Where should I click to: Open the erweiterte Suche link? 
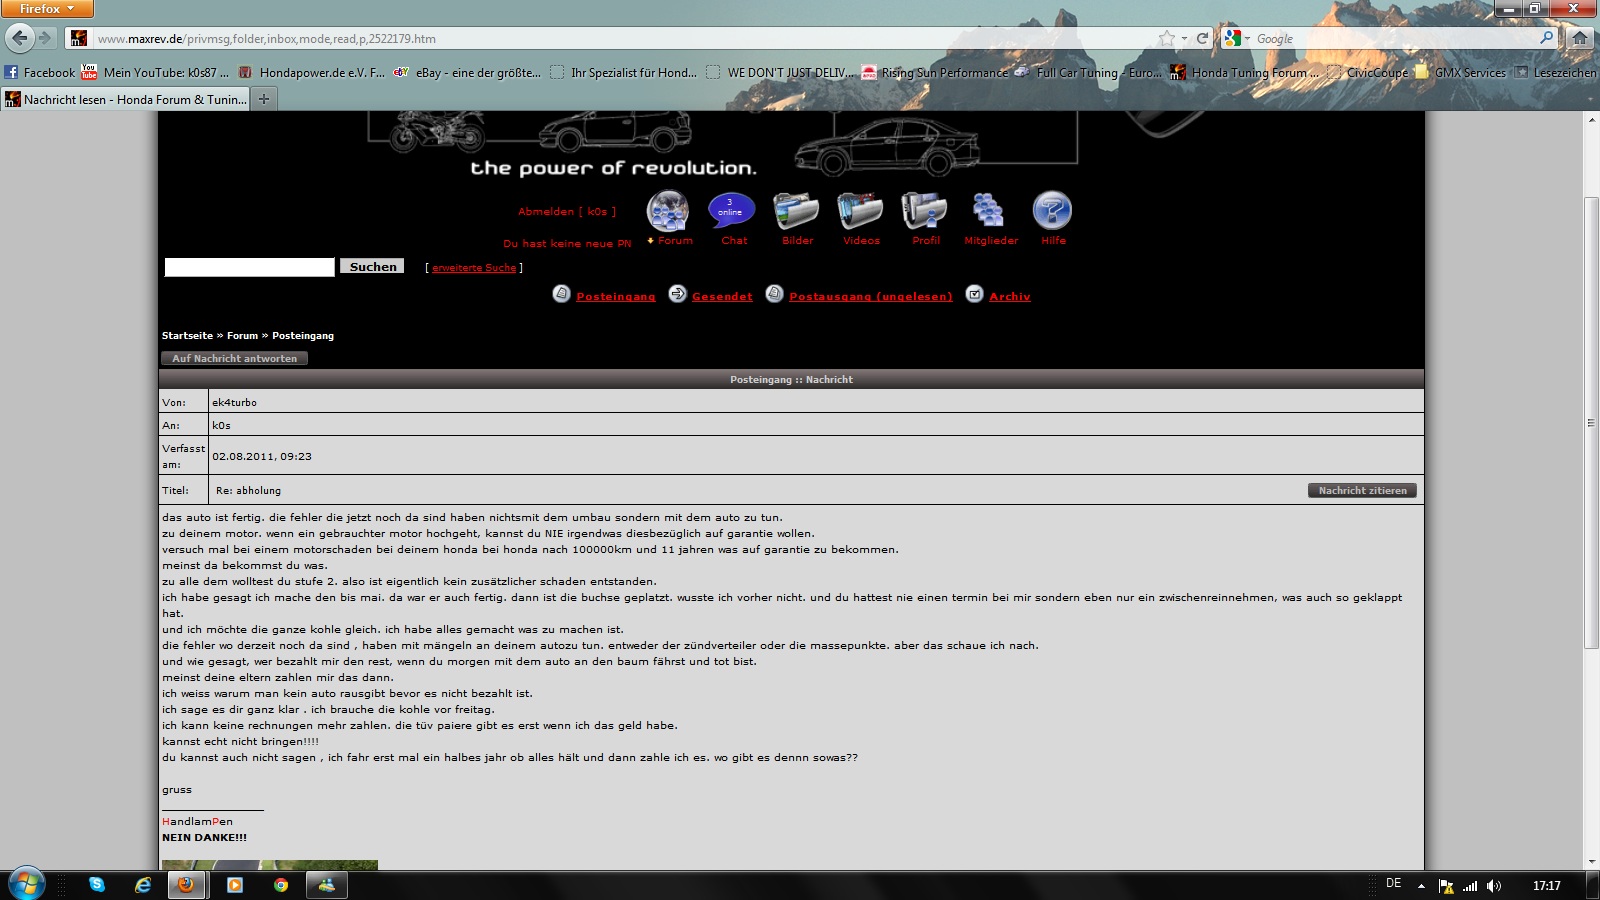pyautogui.click(x=474, y=268)
